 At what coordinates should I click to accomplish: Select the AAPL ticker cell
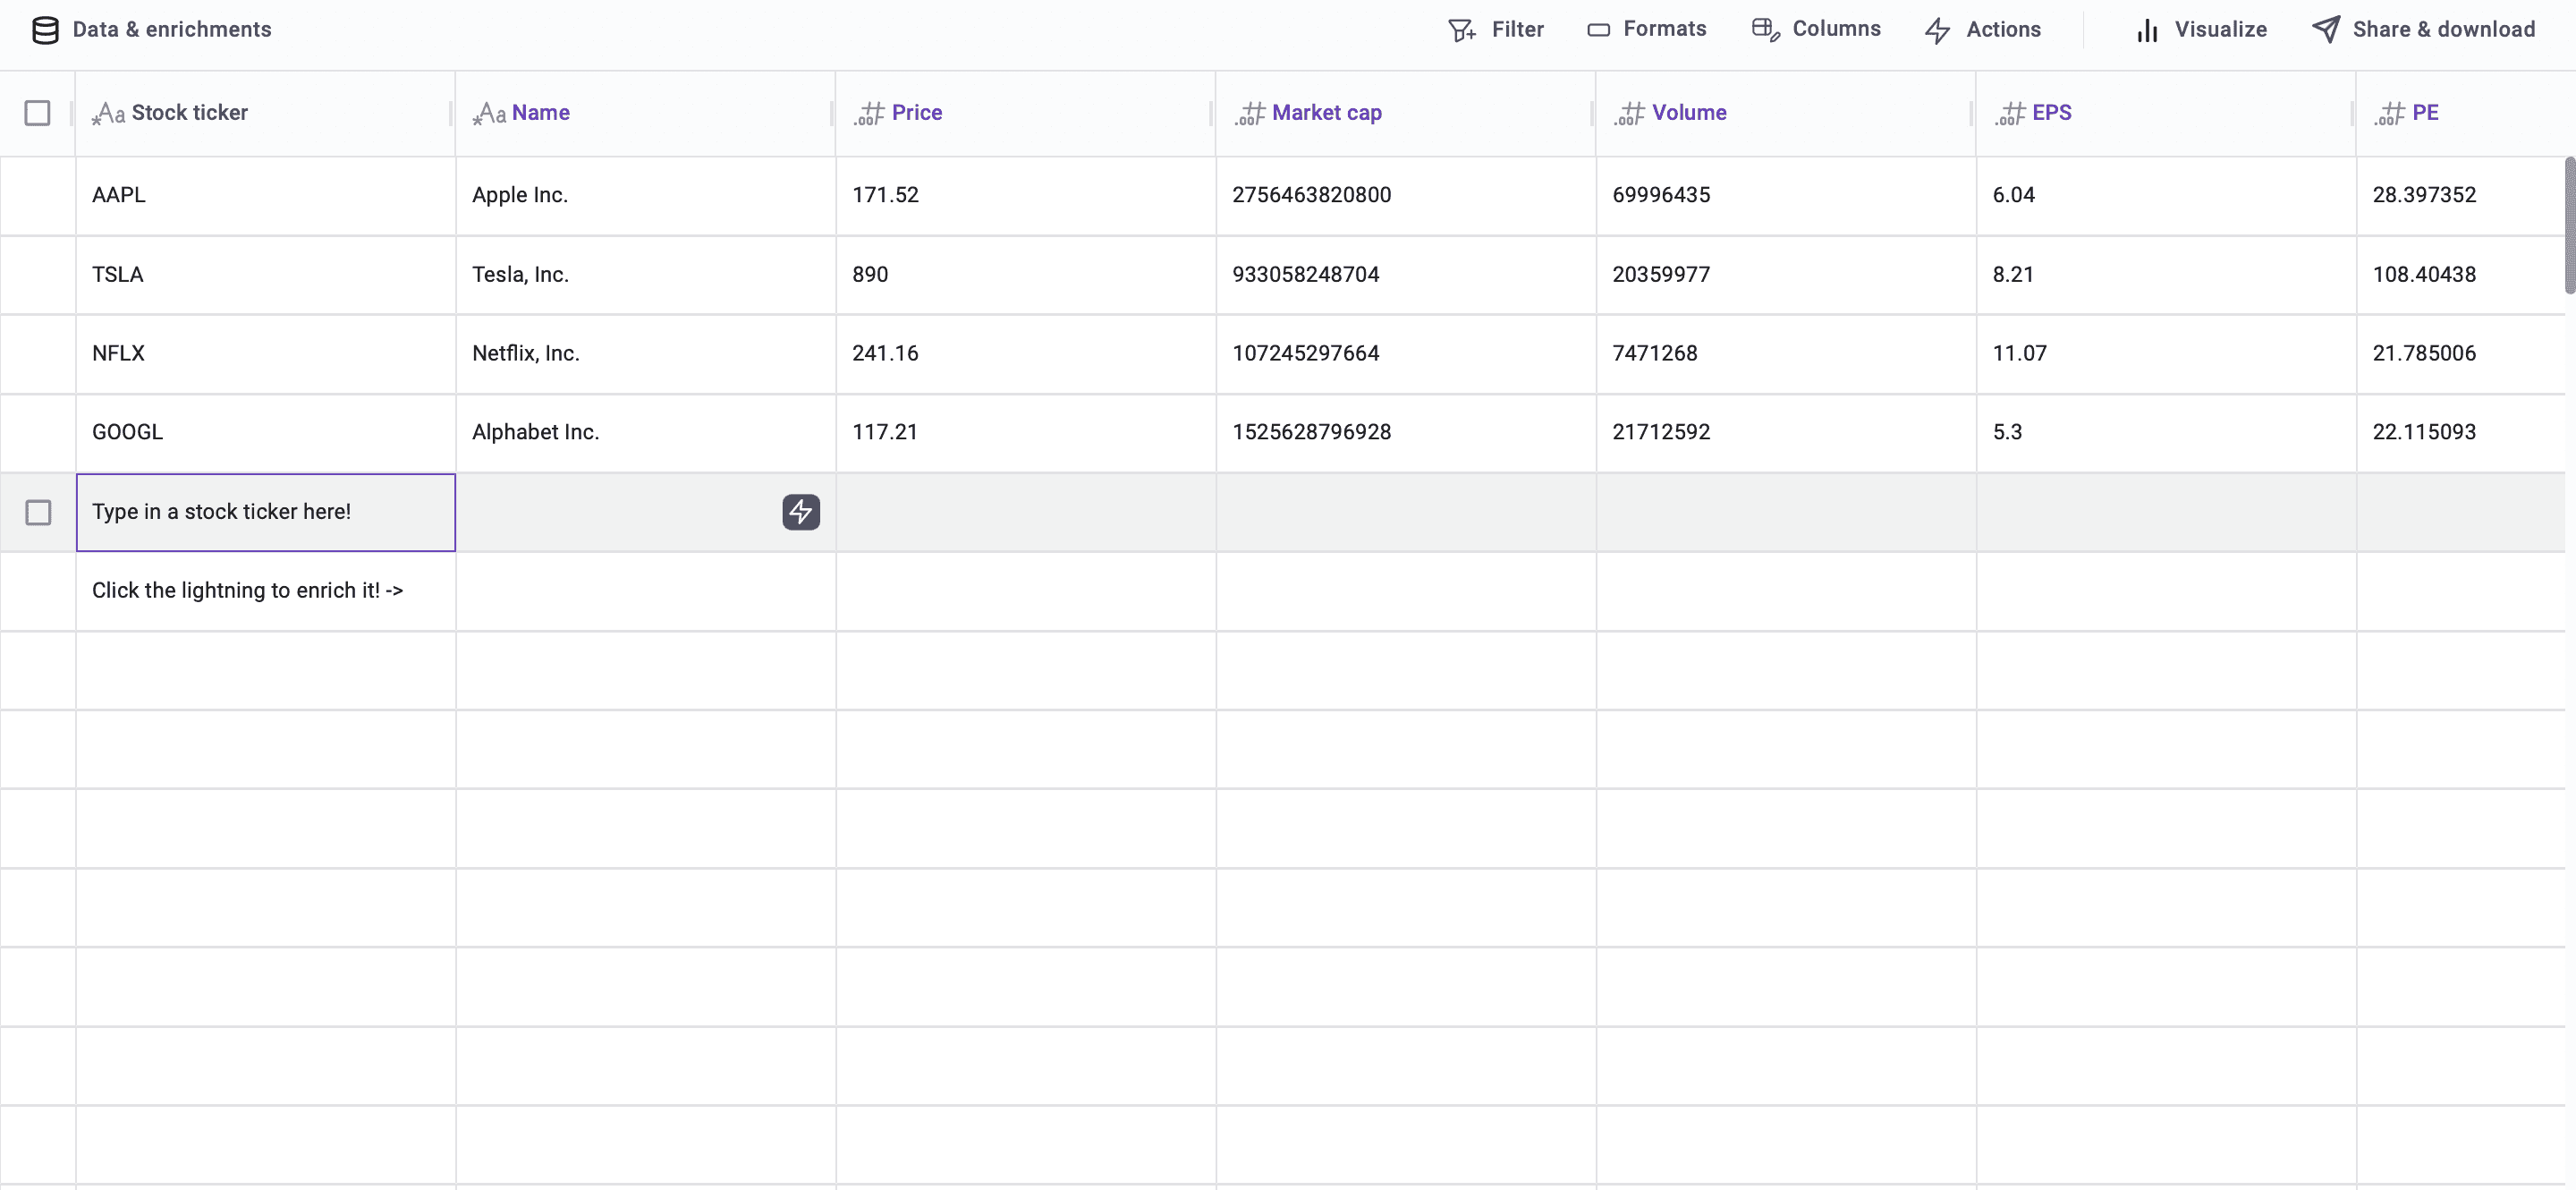point(265,195)
